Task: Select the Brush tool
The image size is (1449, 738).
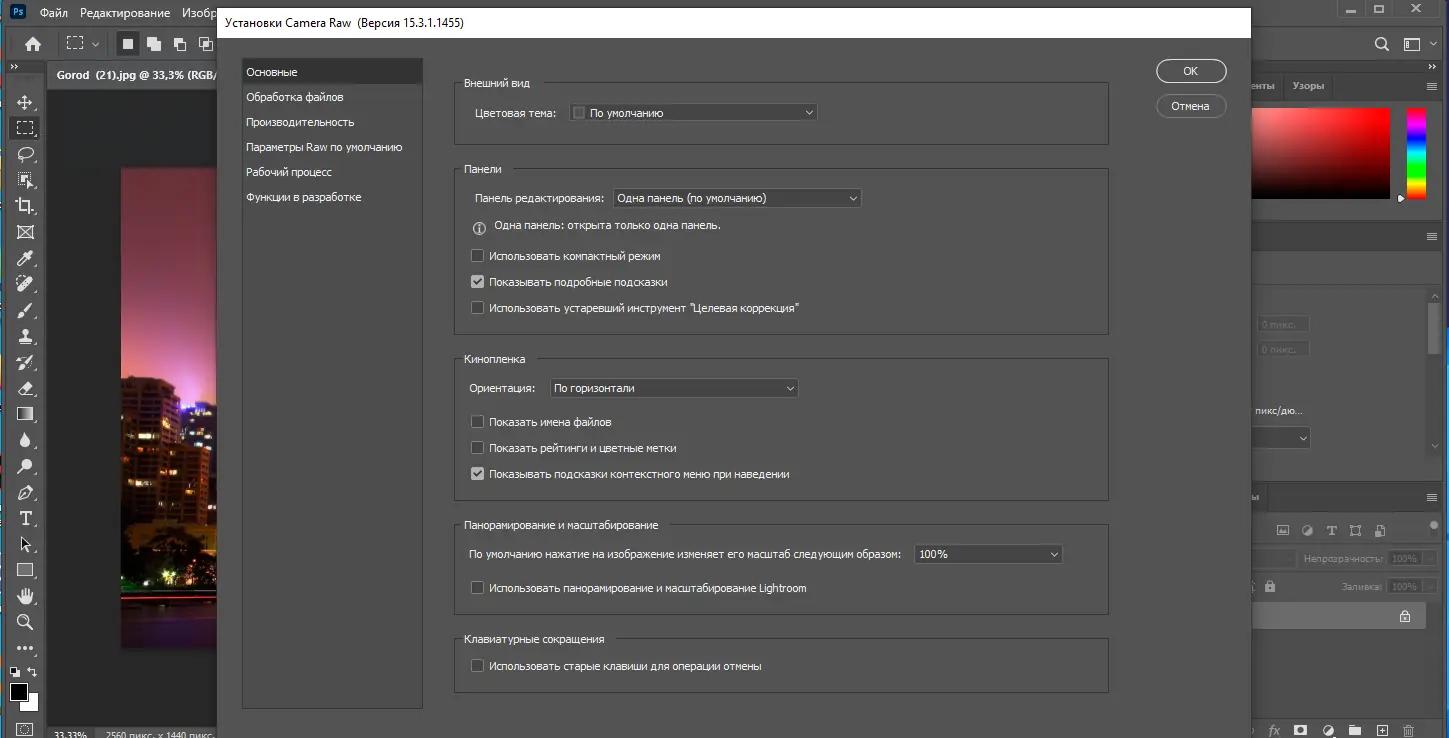Action: tap(25, 310)
